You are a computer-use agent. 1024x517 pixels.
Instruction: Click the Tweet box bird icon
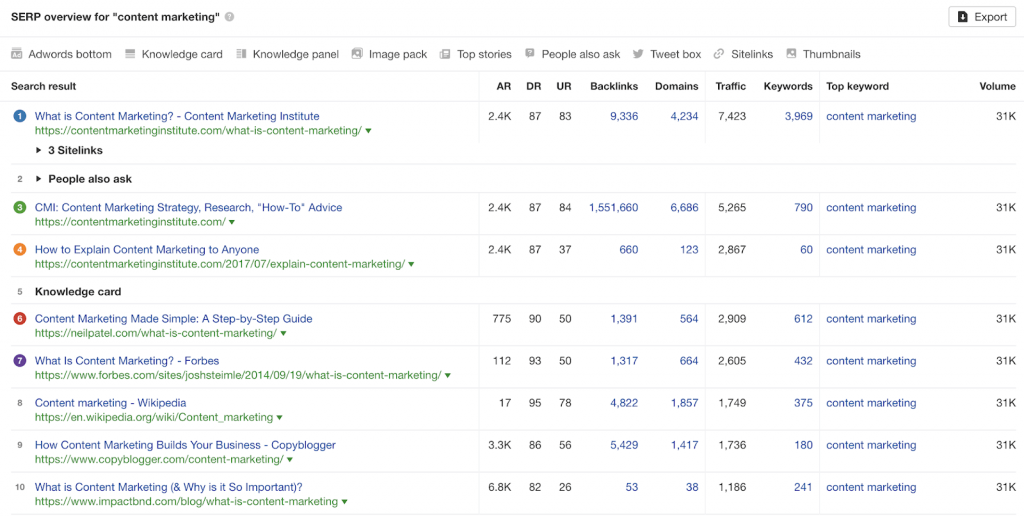[x=638, y=54]
